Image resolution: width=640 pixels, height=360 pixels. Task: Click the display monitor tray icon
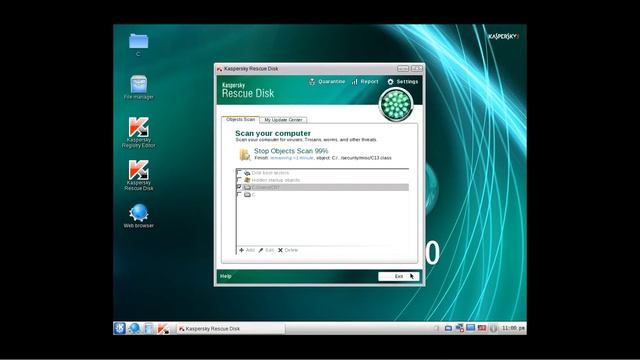tap(471, 328)
